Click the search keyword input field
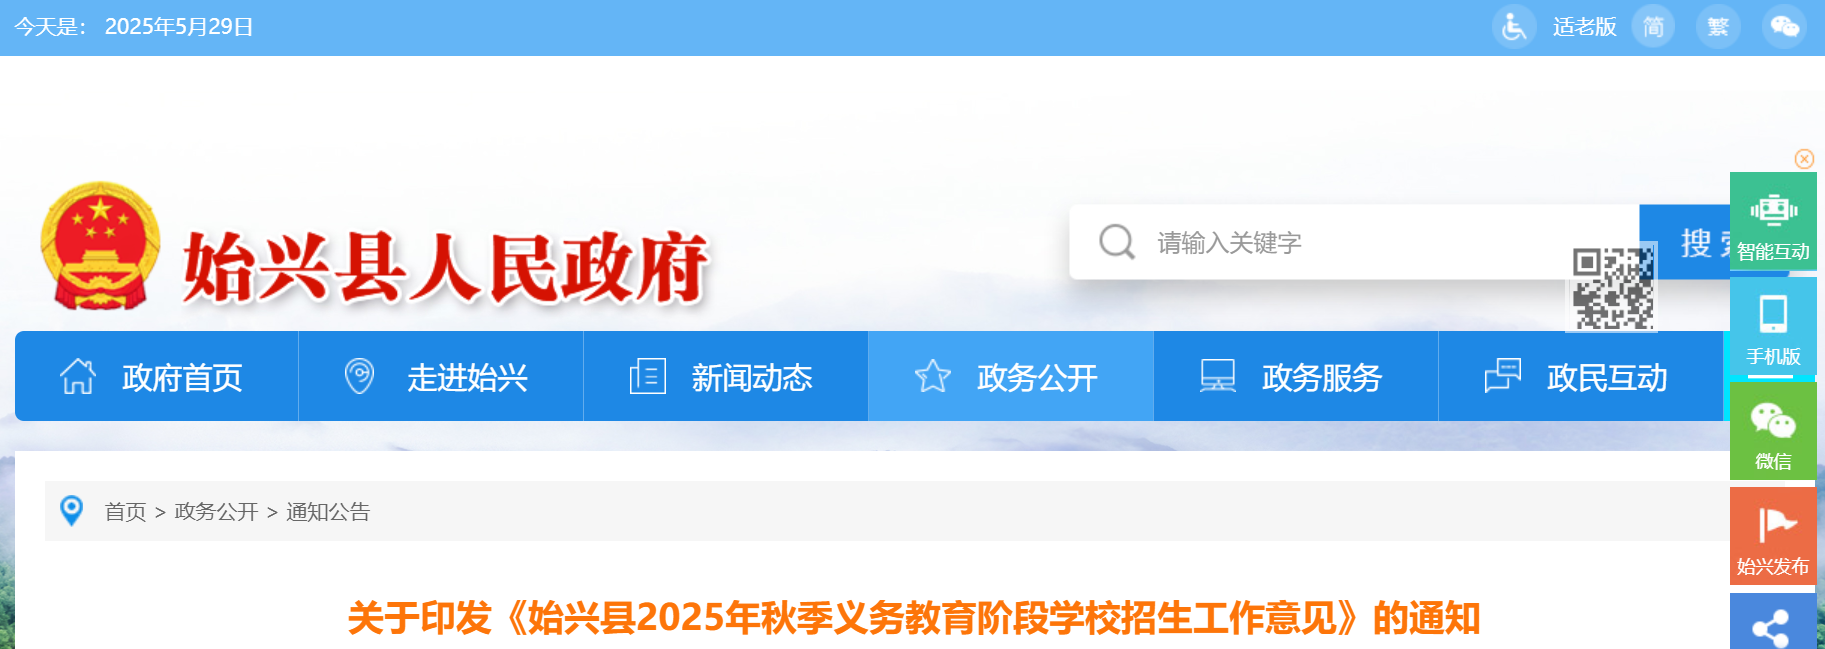Image resolution: width=1825 pixels, height=649 pixels. click(1360, 242)
